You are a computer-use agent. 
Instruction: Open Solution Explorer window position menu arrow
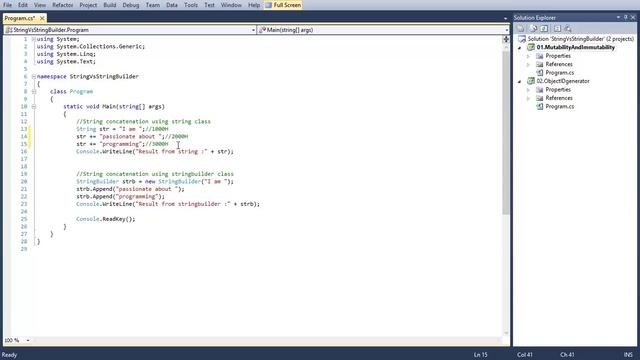(x=618, y=18)
